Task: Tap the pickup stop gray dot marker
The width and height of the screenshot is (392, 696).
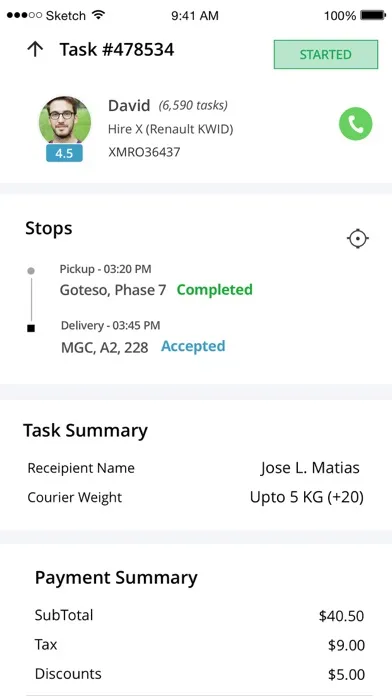Action: click(x=31, y=271)
